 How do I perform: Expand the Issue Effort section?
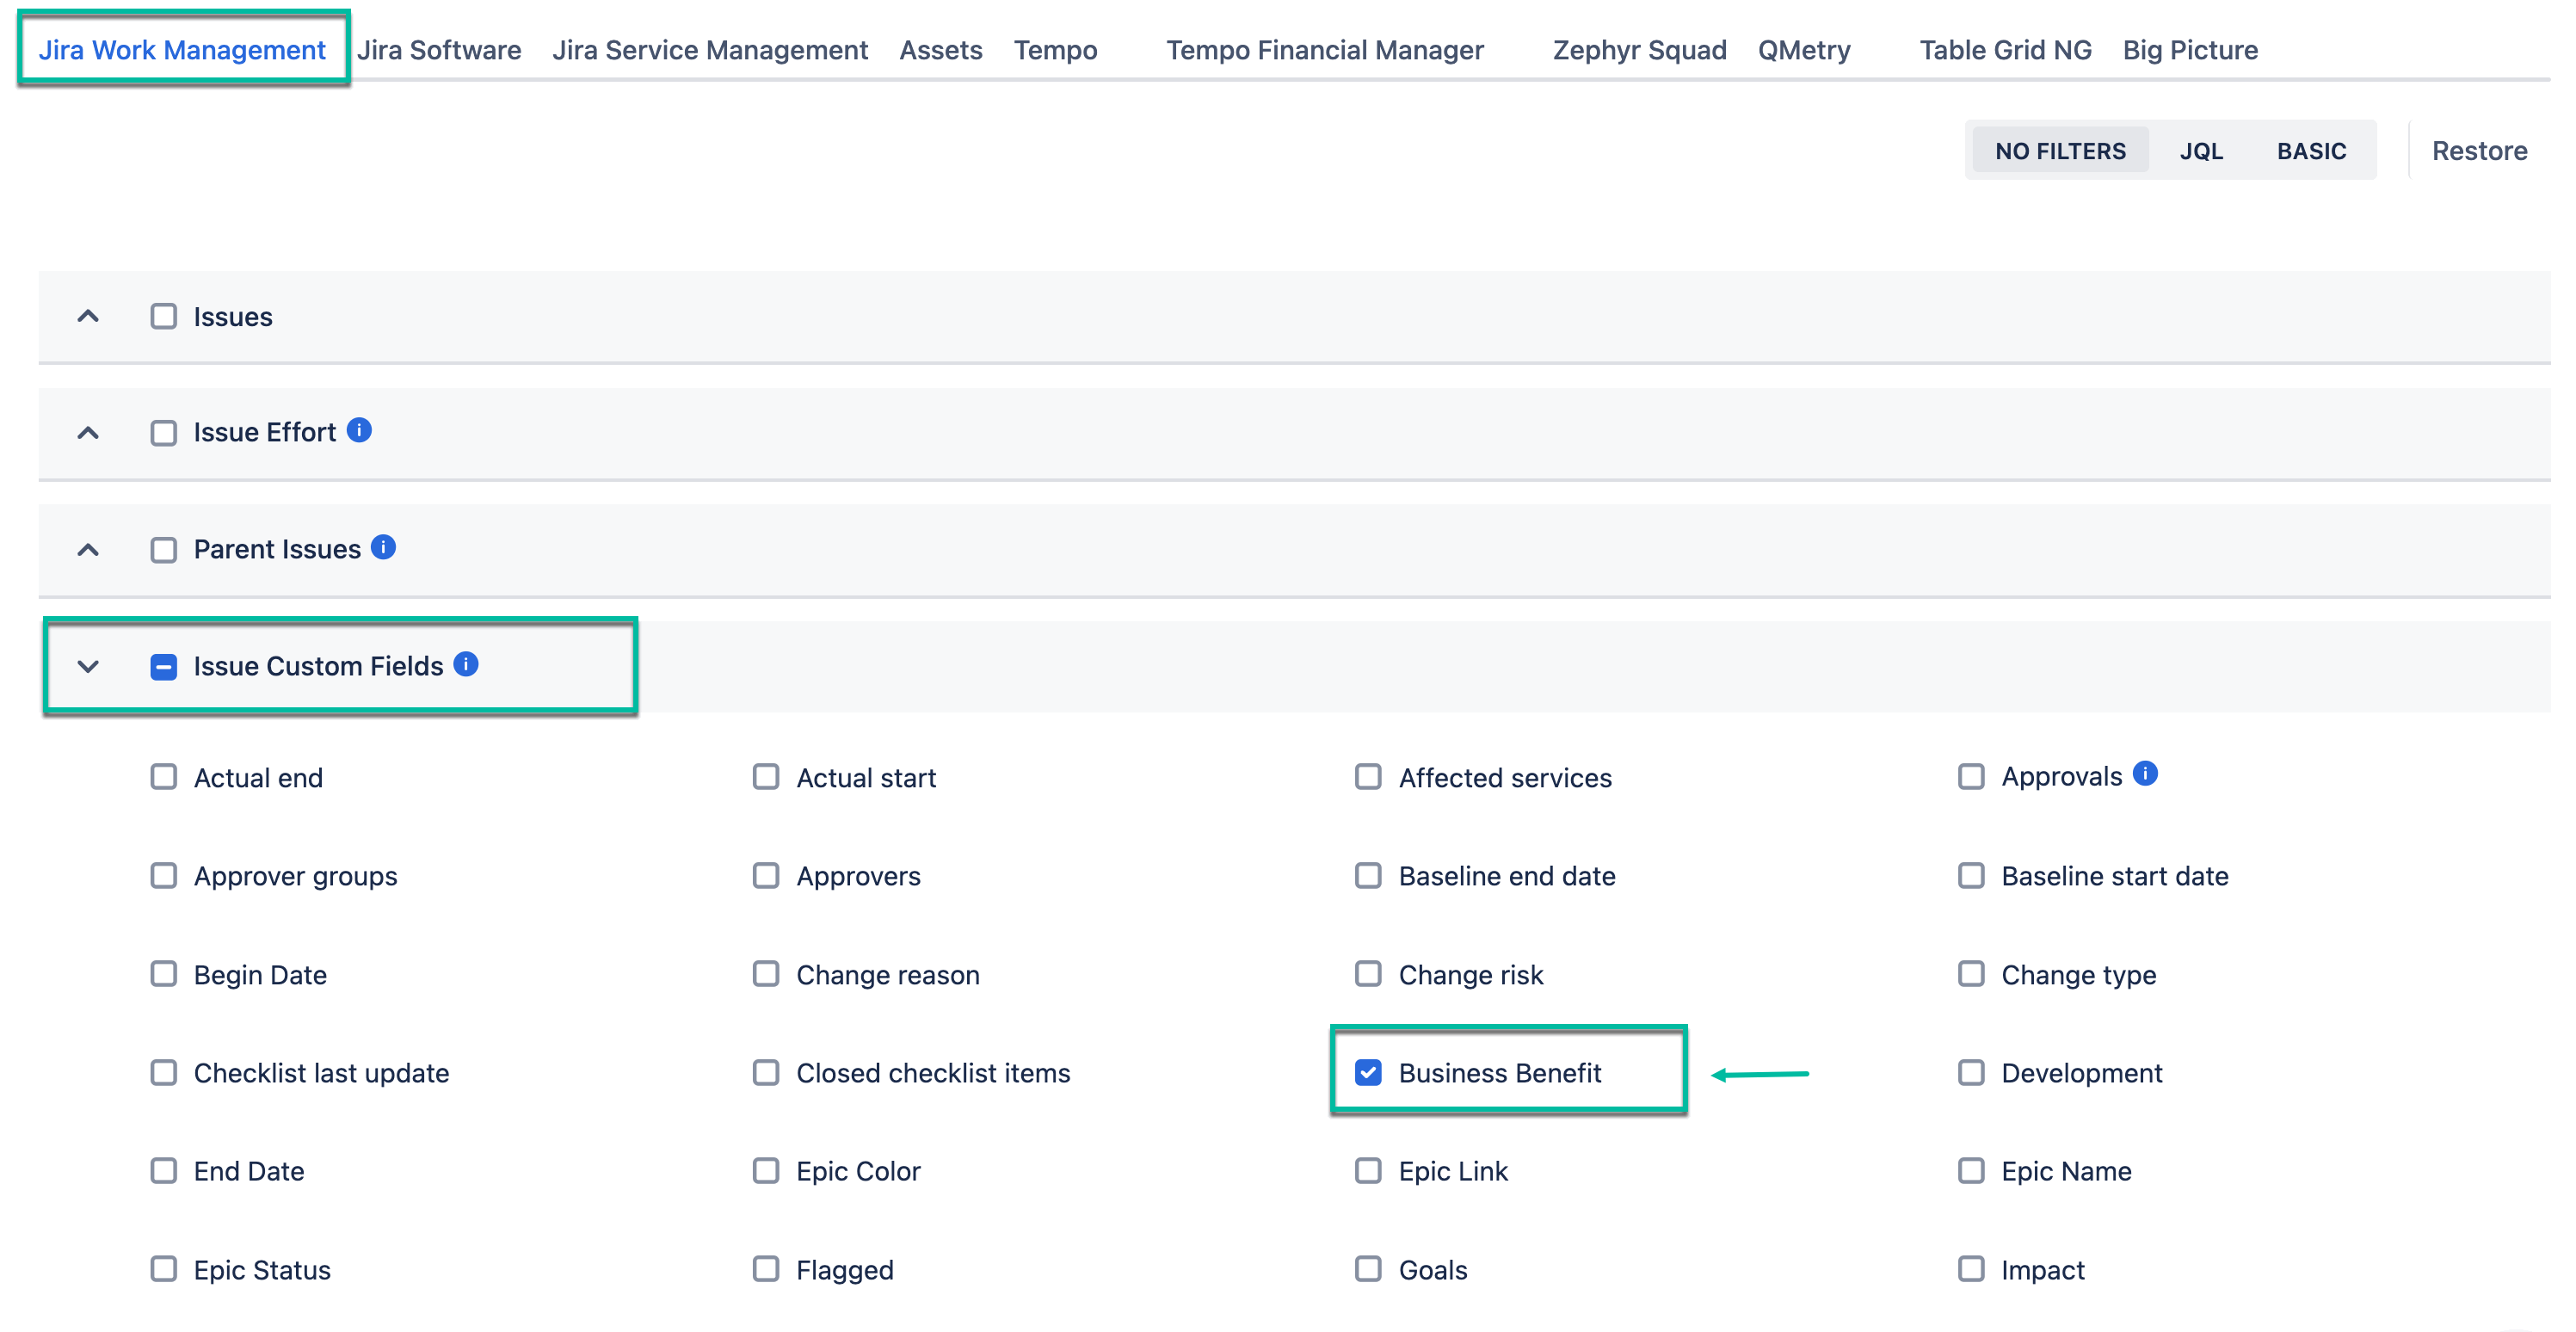coord(87,432)
